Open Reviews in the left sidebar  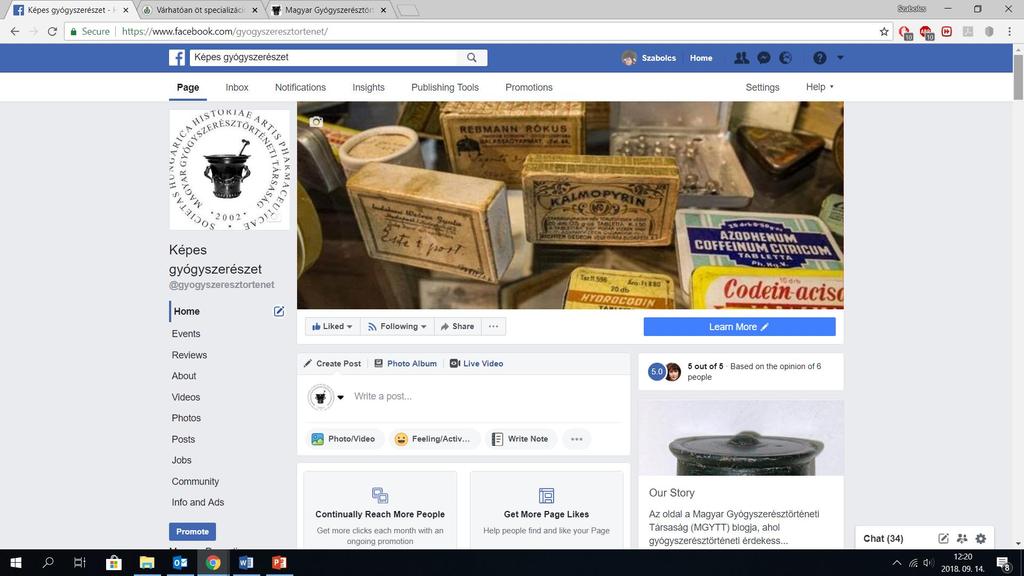tap(189, 355)
